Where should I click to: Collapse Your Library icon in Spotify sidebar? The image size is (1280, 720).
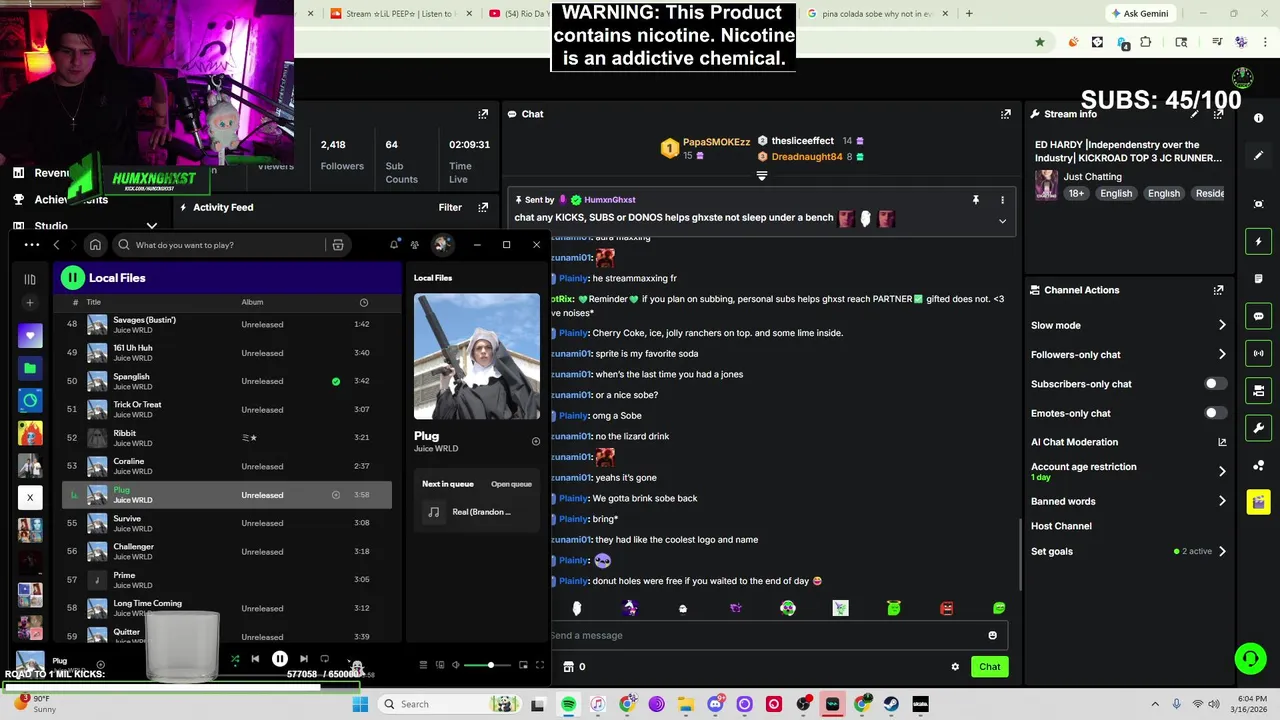30,280
